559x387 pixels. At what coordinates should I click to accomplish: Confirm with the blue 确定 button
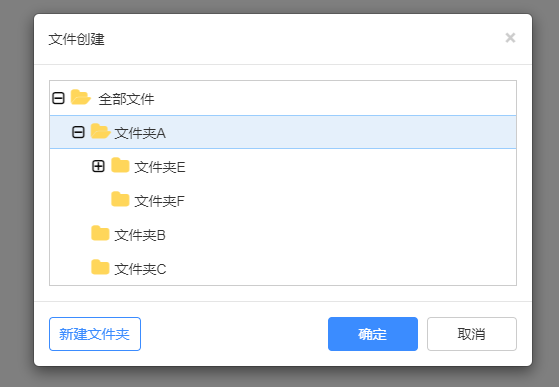pos(373,334)
